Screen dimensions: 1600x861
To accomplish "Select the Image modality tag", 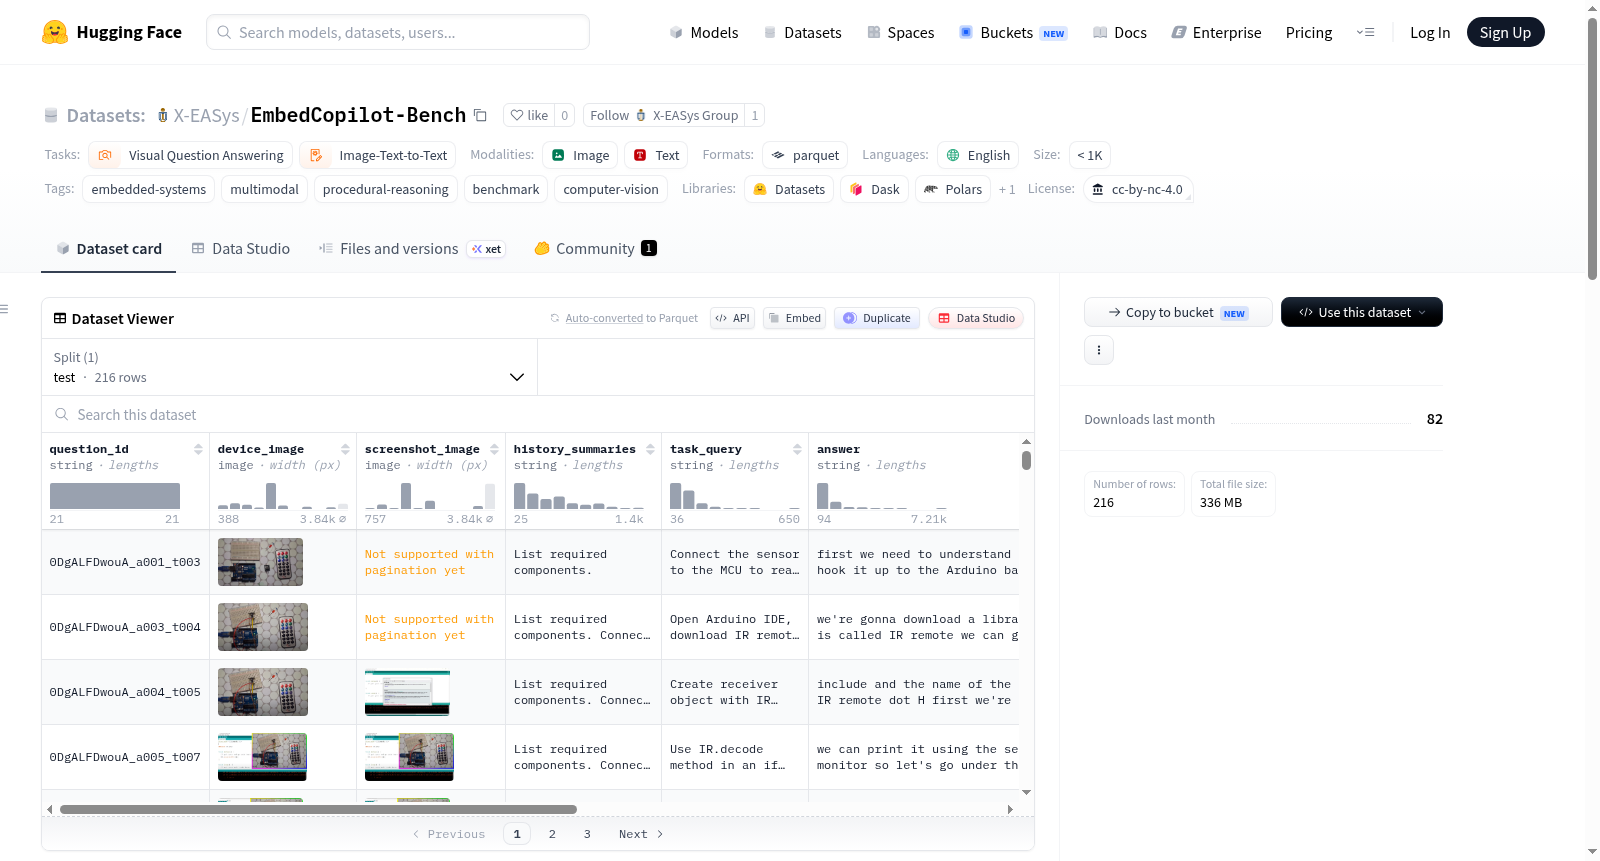I will 580,155.
